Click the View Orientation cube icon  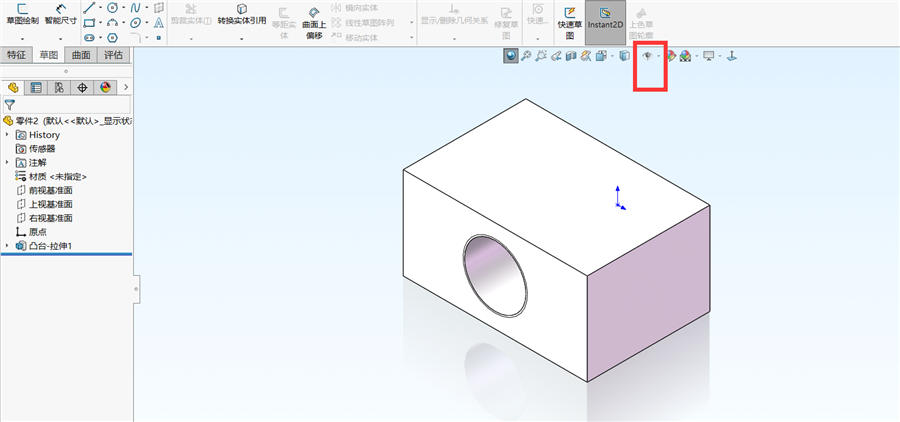[601, 56]
